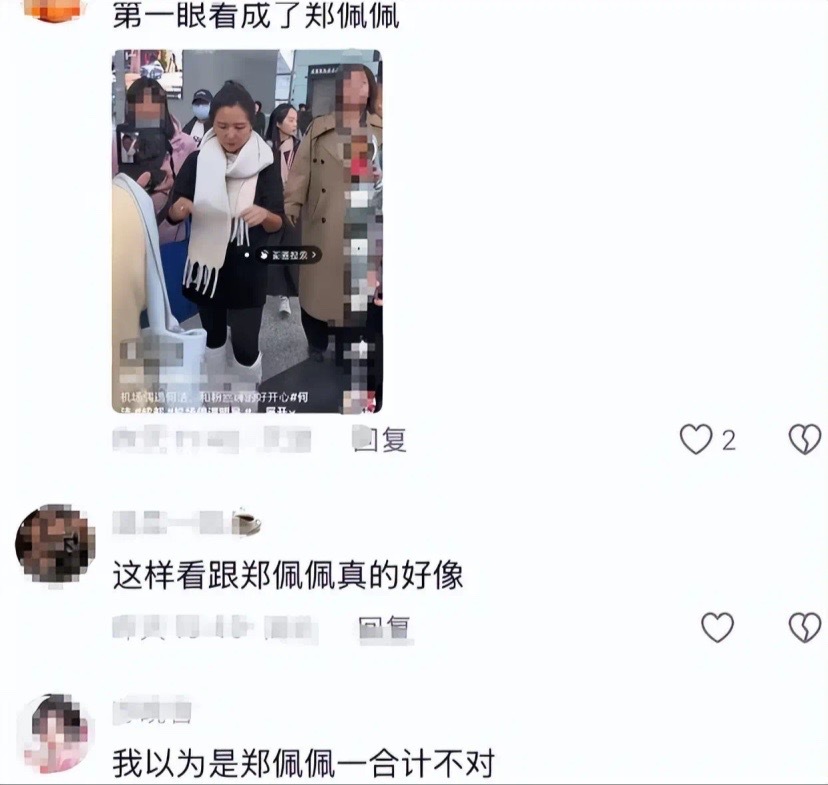Tap broken heart on "这样看跟郑佩佩真的好像" comment
This screenshot has height=785, width=828.
[x=805, y=627]
